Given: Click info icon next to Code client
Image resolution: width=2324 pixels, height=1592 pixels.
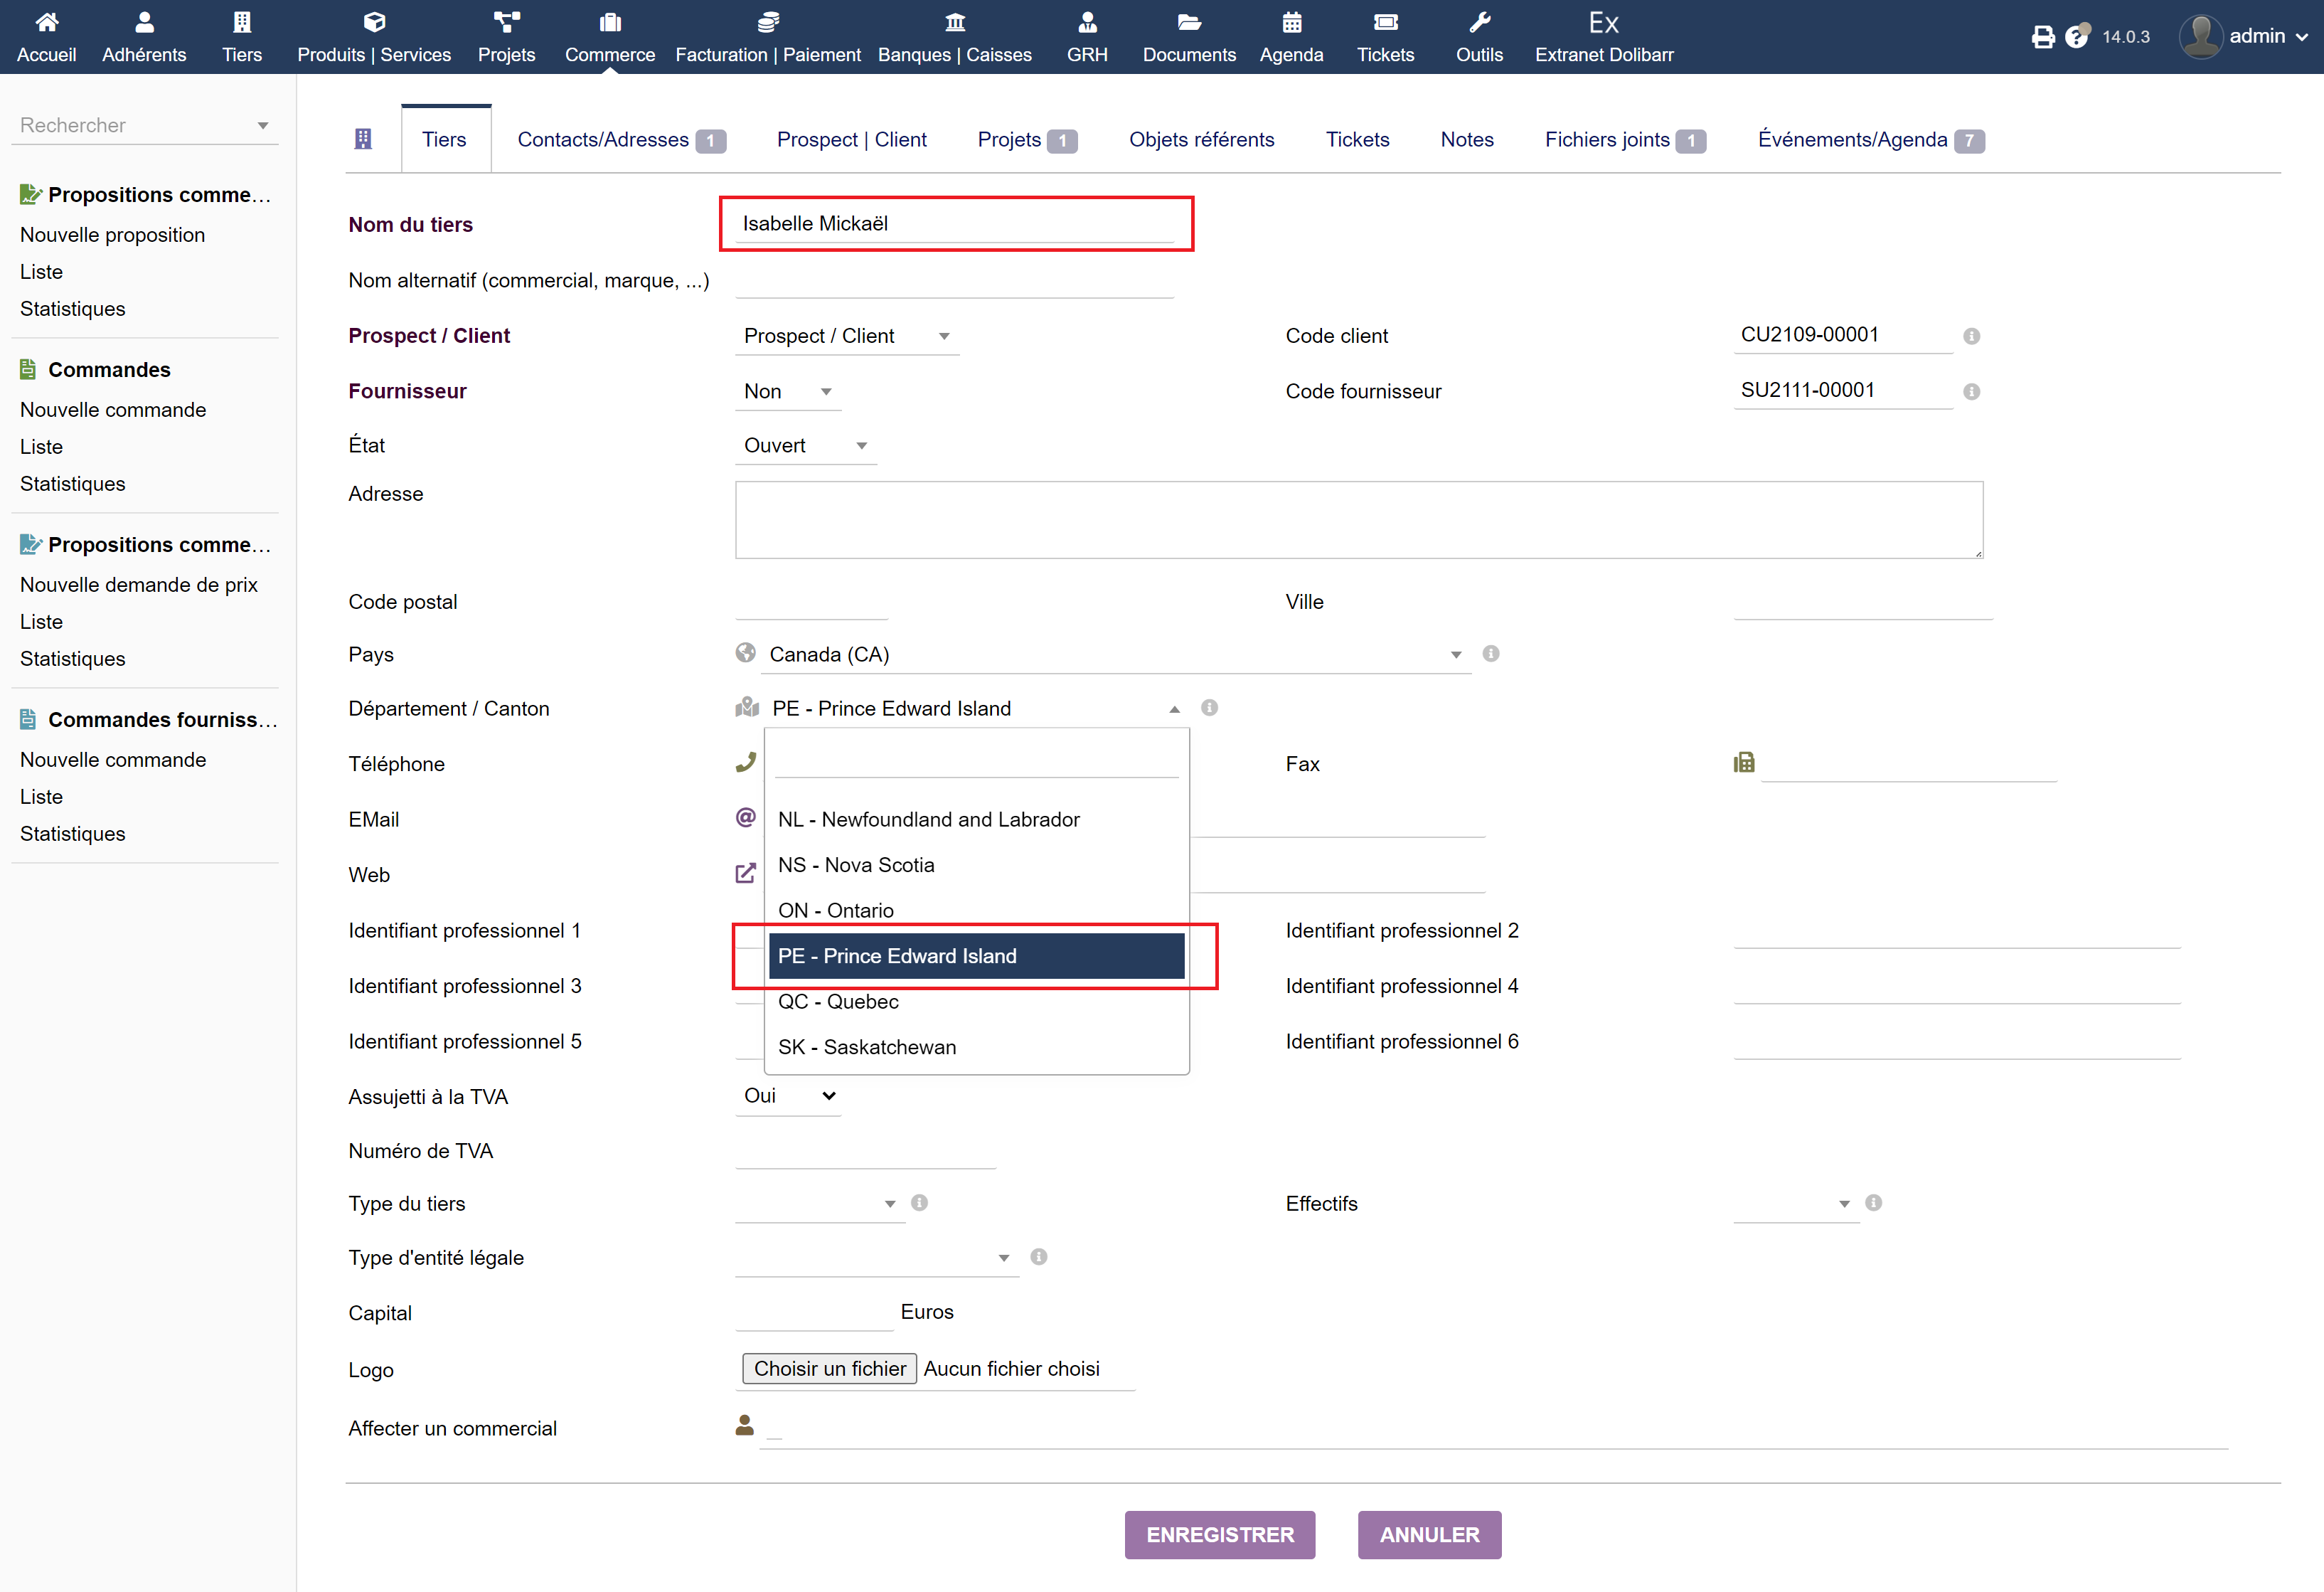Looking at the screenshot, I should click(1971, 336).
